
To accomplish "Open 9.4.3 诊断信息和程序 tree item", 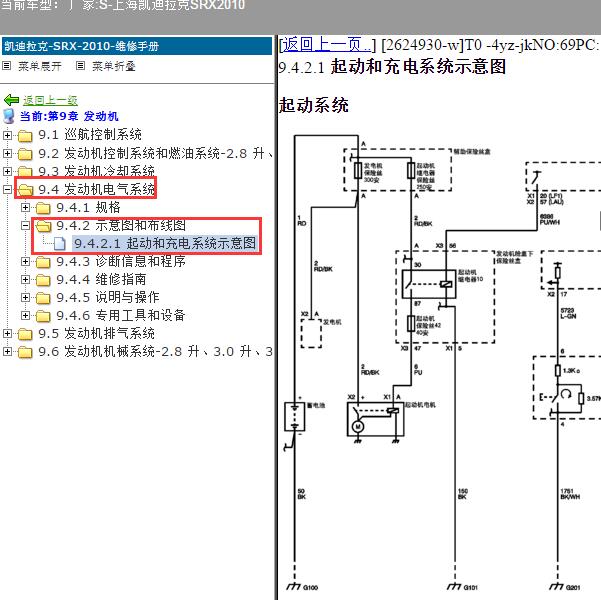I will [x=121, y=261].
